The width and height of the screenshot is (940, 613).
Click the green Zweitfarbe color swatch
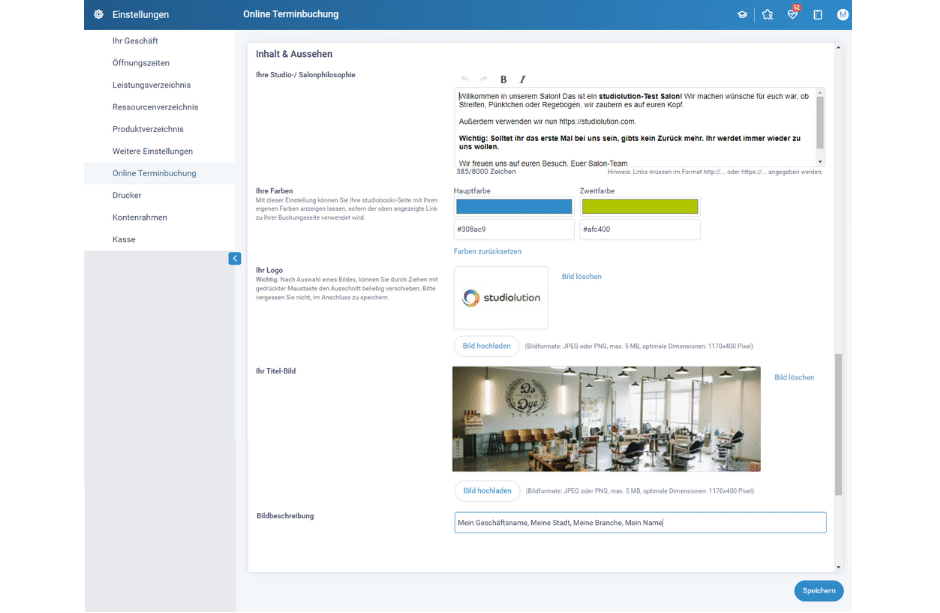(640, 207)
